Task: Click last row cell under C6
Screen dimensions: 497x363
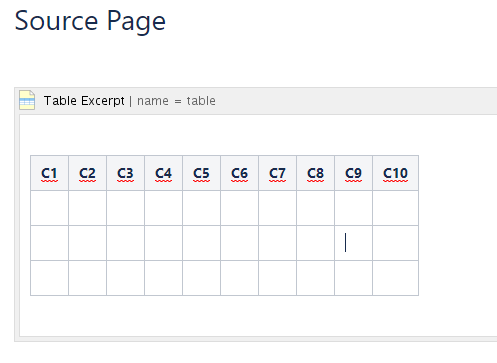Action: tap(239, 278)
